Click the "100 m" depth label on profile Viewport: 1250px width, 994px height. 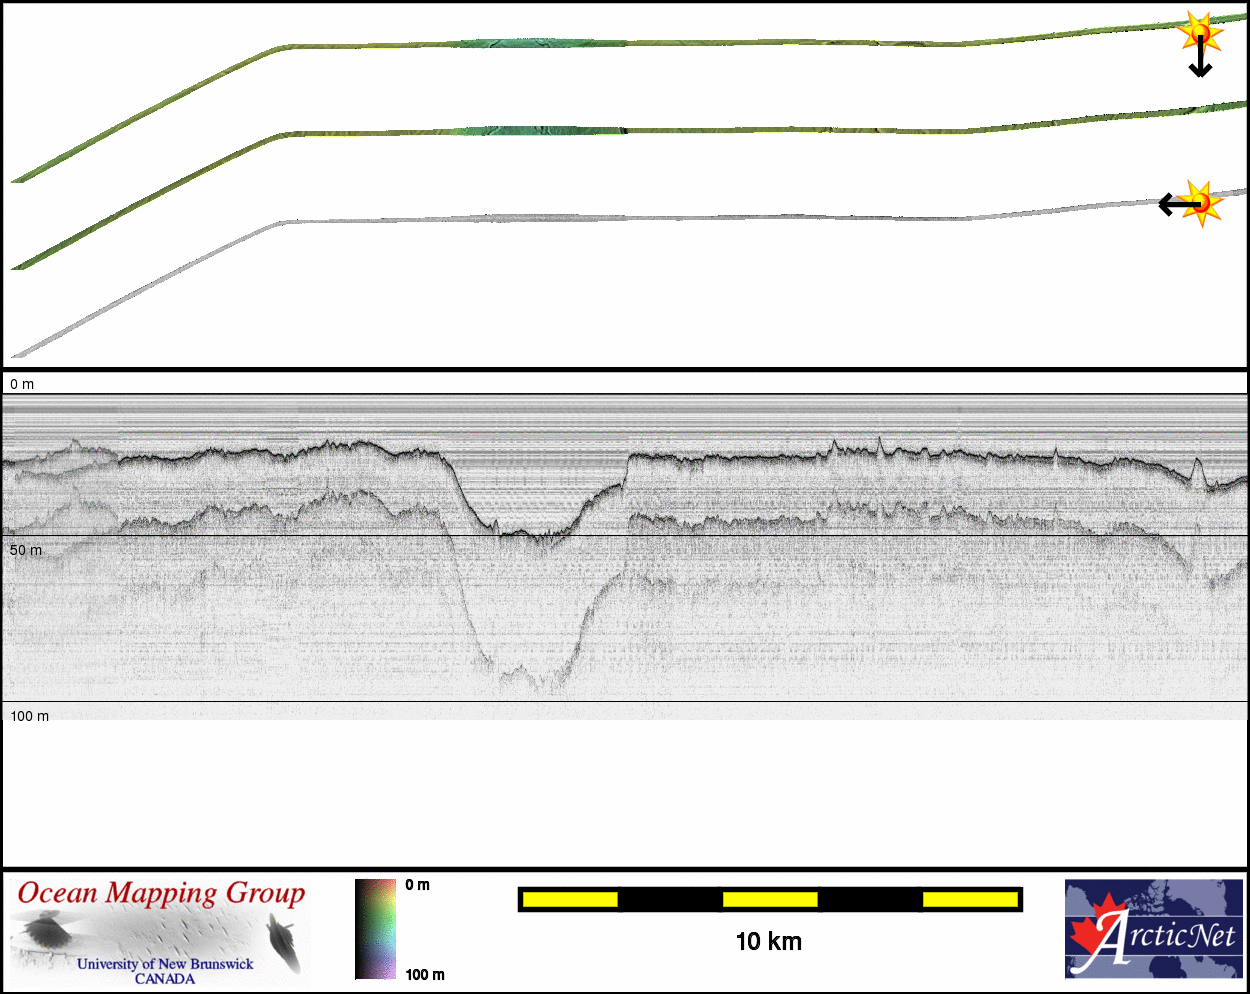pyautogui.click(x=29, y=716)
